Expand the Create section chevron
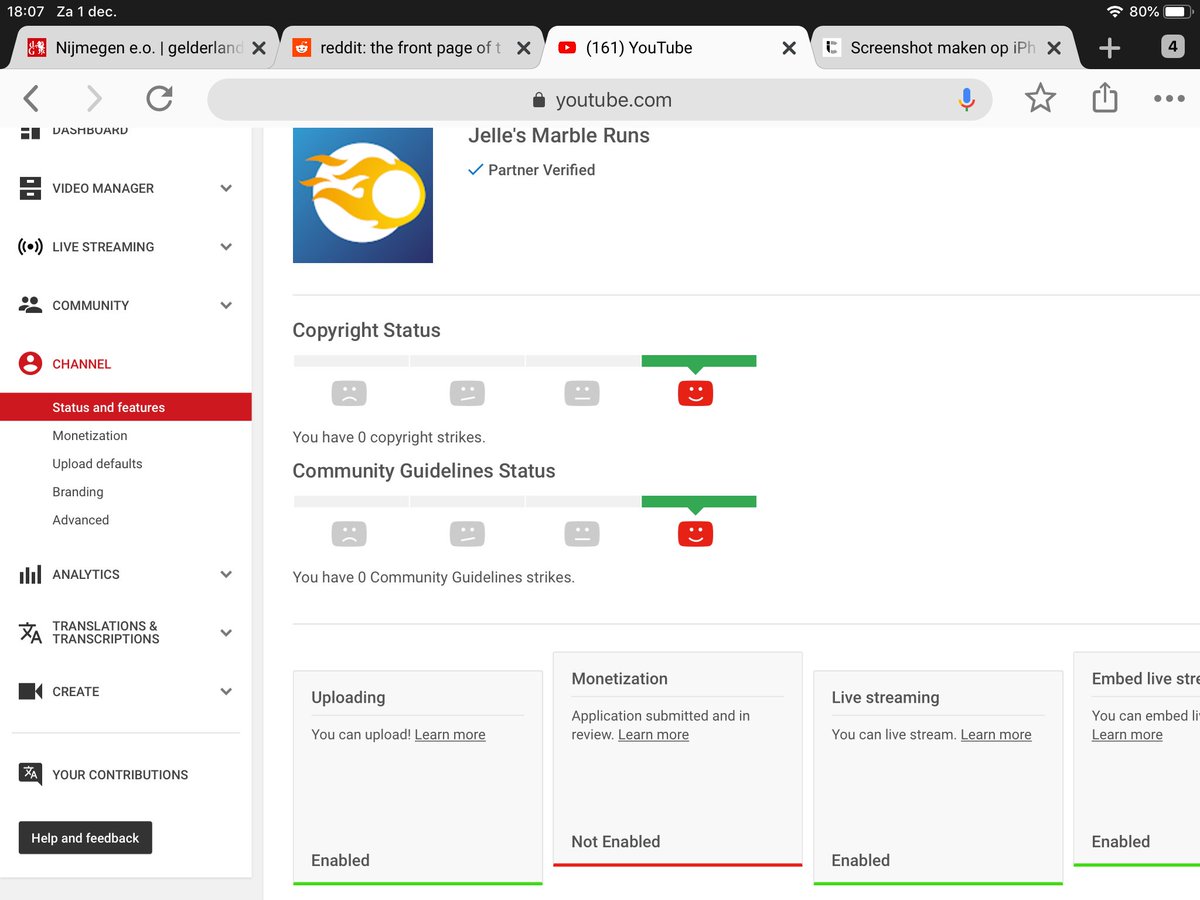The width and height of the screenshot is (1200, 900). (x=226, y=691)
